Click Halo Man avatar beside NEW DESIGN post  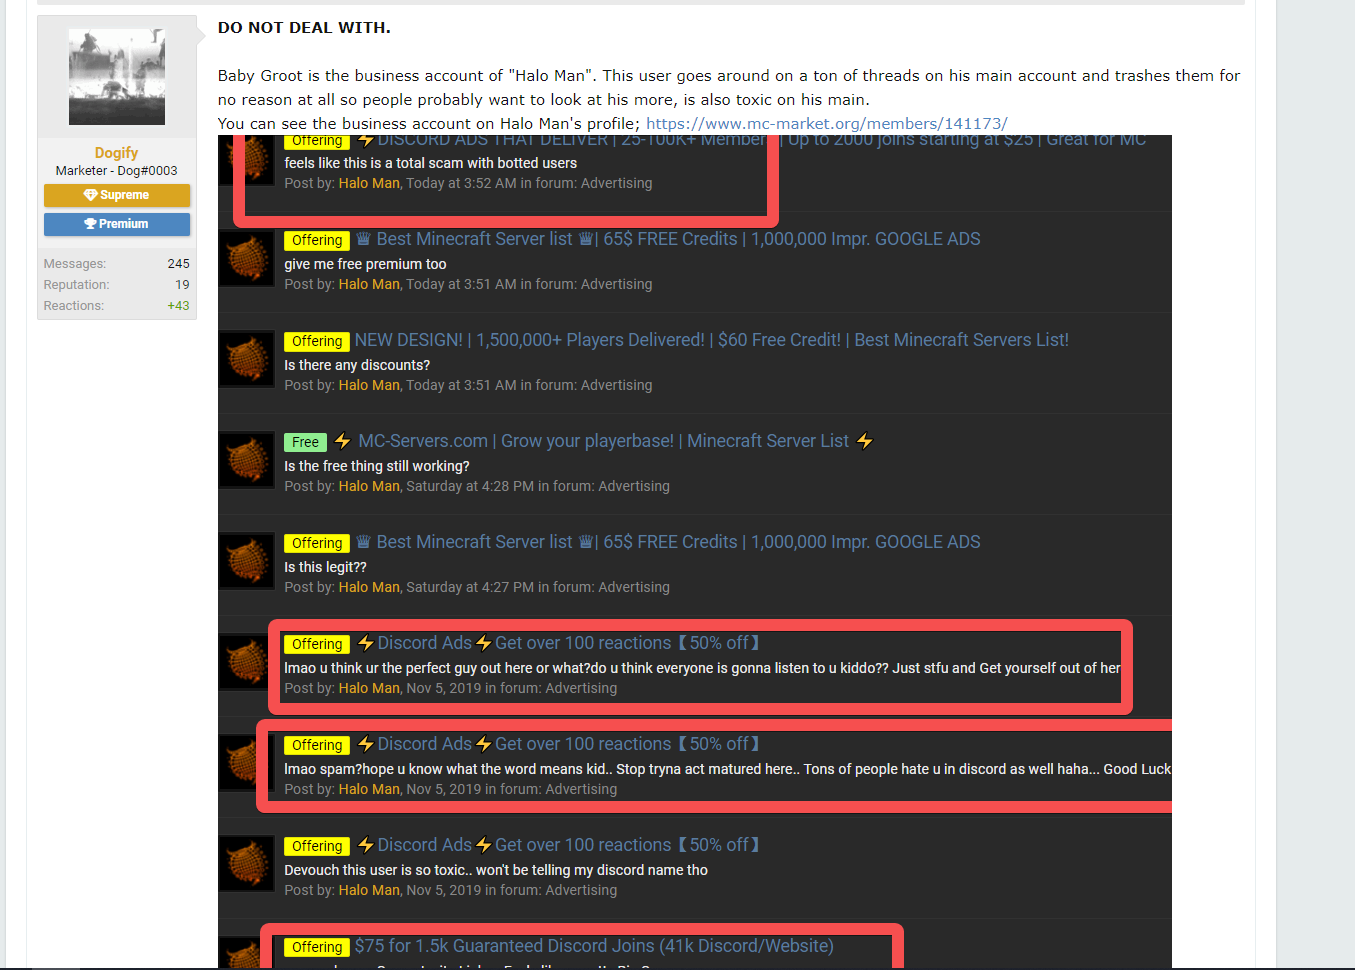point(247,360)
